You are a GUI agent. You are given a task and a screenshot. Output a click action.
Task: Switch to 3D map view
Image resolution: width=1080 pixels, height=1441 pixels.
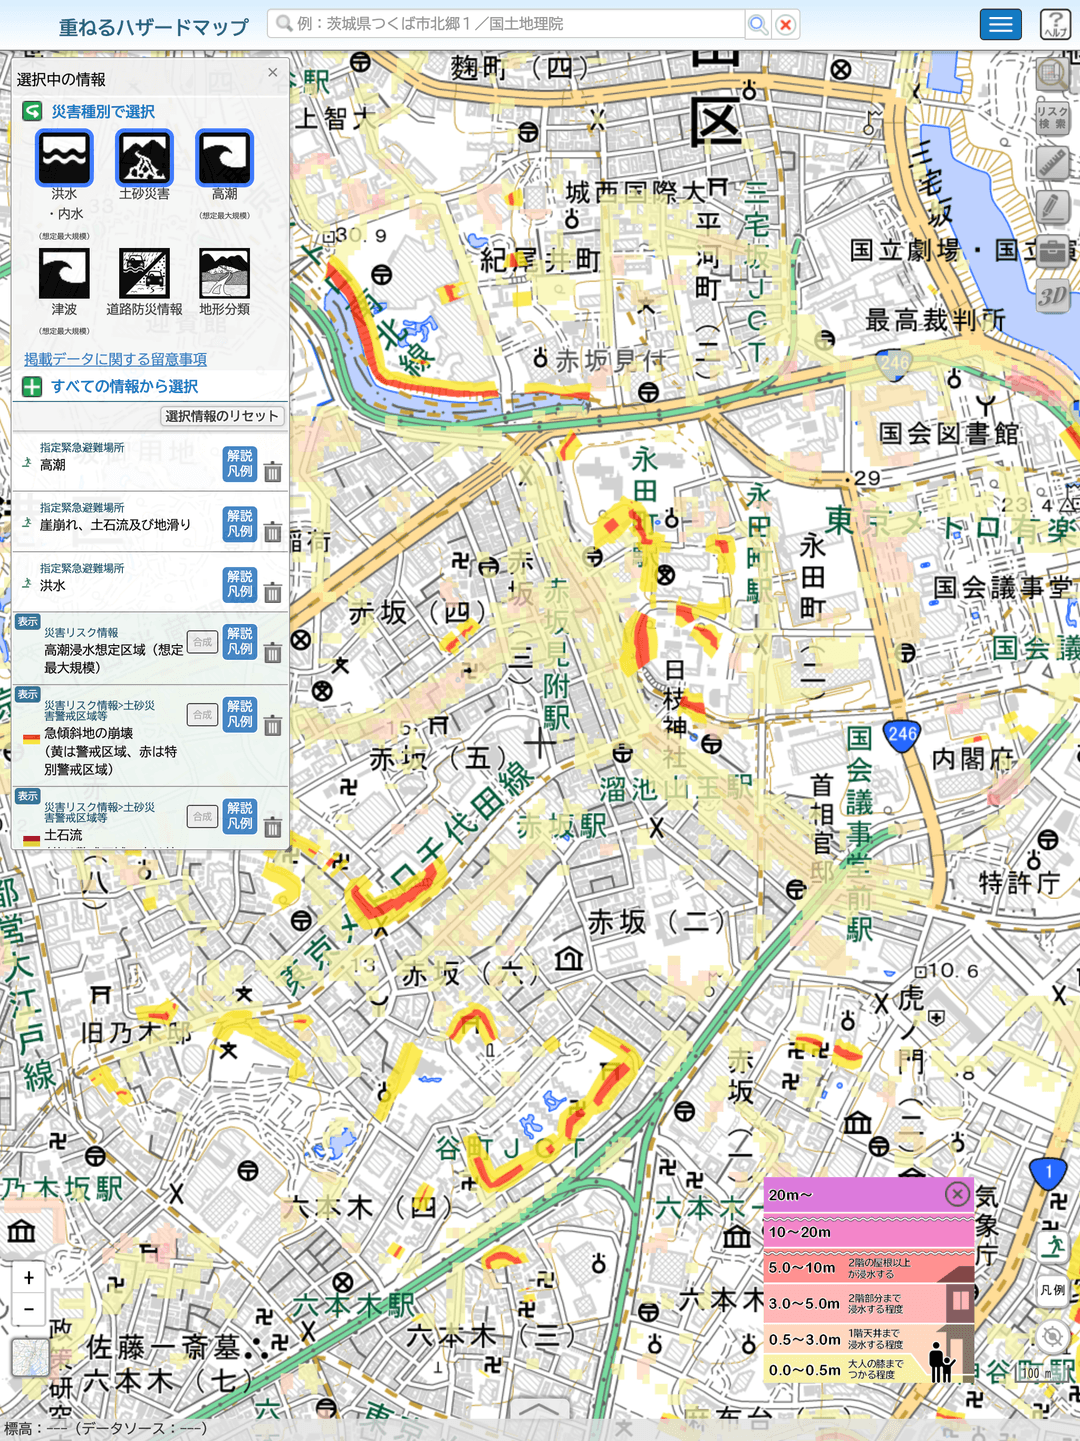coord(1052,296)
